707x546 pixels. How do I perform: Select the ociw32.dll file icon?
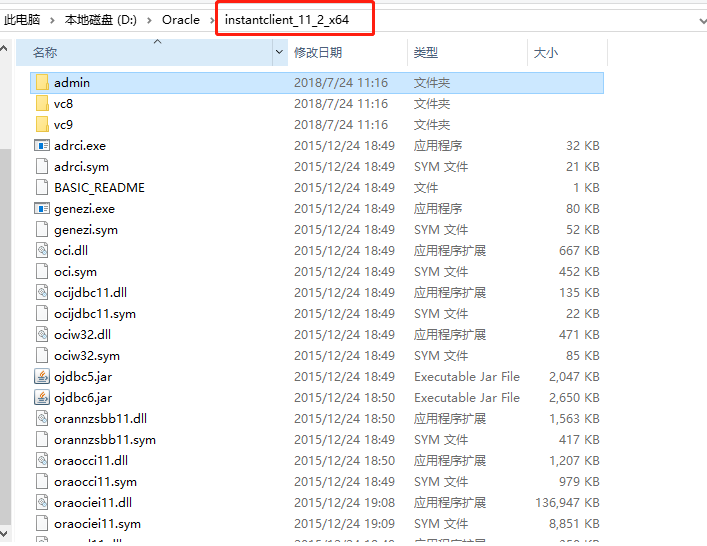[x=42, y=335]
